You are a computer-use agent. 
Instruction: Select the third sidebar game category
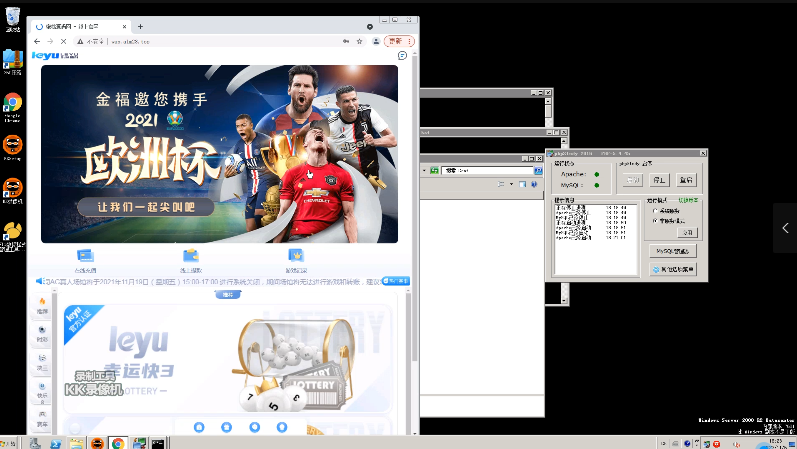tap(42, 362)
